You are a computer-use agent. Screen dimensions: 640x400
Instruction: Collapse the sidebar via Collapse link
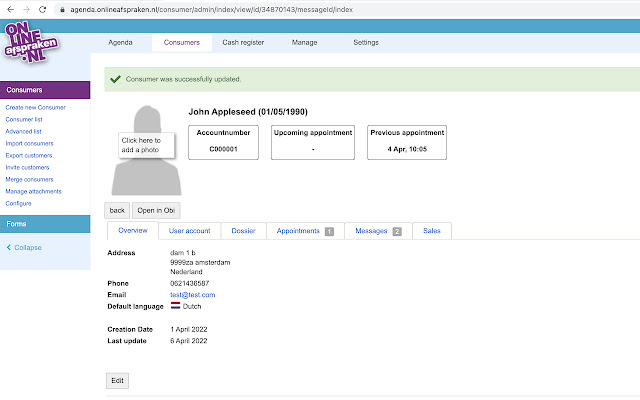pyautogui.click(x=28, y=247)
